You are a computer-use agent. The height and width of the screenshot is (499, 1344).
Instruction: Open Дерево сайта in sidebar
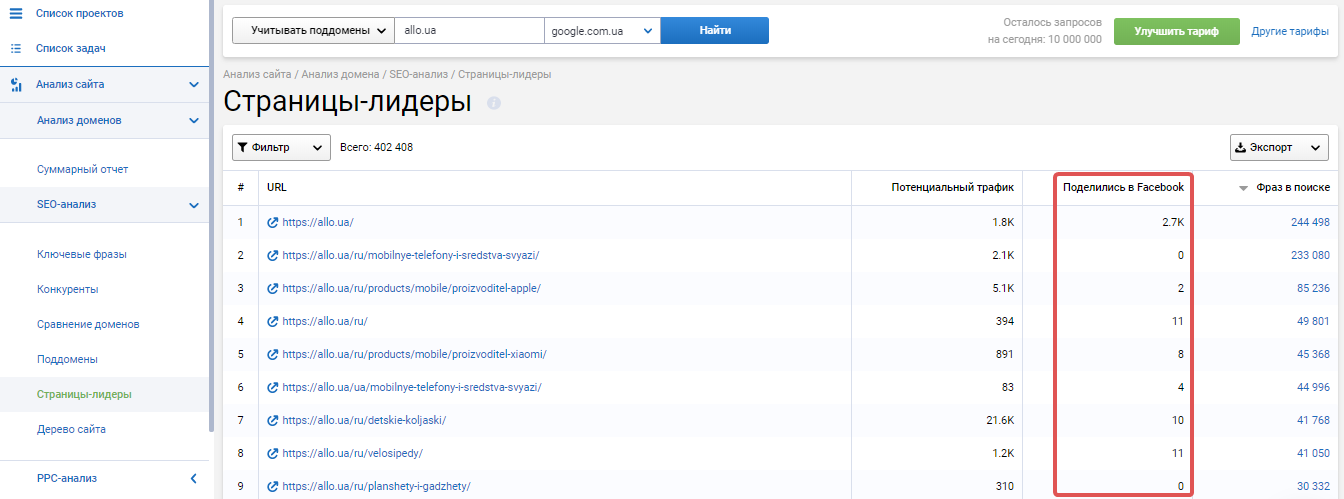(71, 429)
